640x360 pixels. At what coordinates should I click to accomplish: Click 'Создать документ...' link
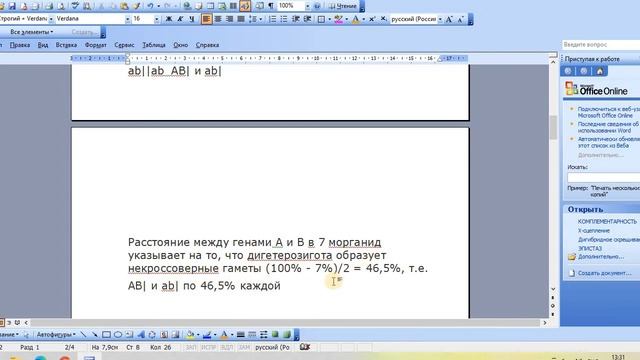pyautogui.click(x=604, y=273)
